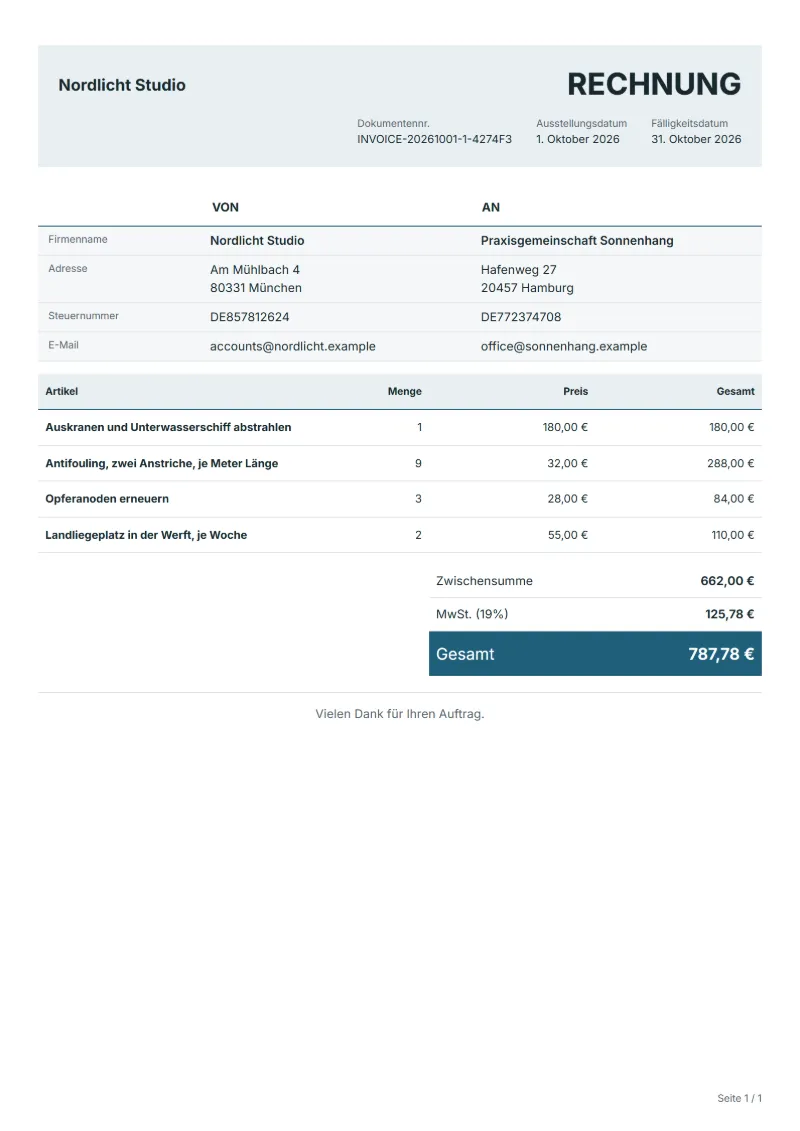
Task: Select sender tax number DE857812624
Action: tap(250, 317)
